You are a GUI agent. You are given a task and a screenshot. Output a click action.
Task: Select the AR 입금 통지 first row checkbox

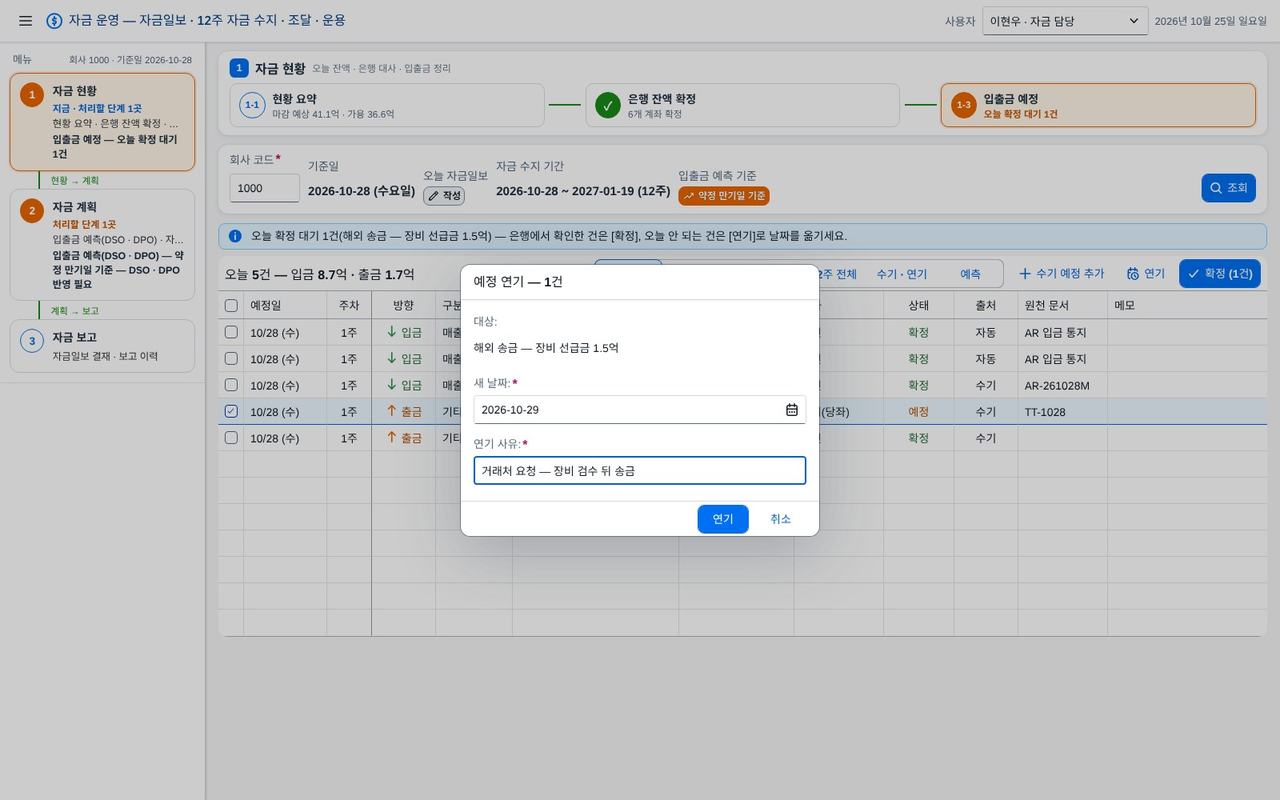[x=231, y=332]
